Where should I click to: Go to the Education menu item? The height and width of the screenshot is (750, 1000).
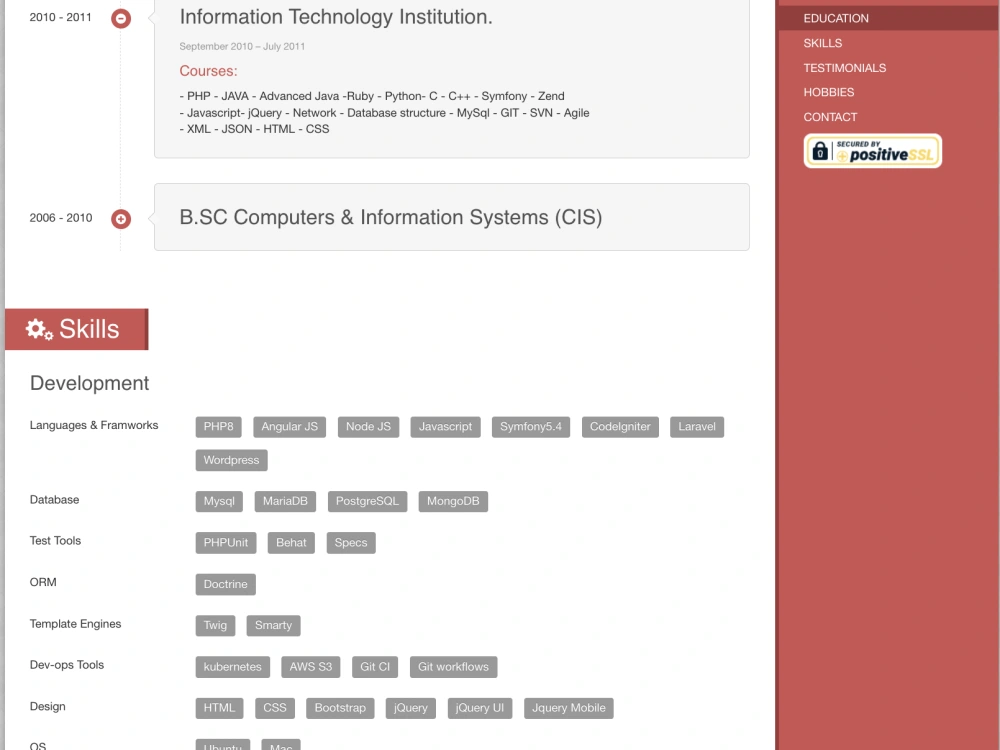(835, 18)
